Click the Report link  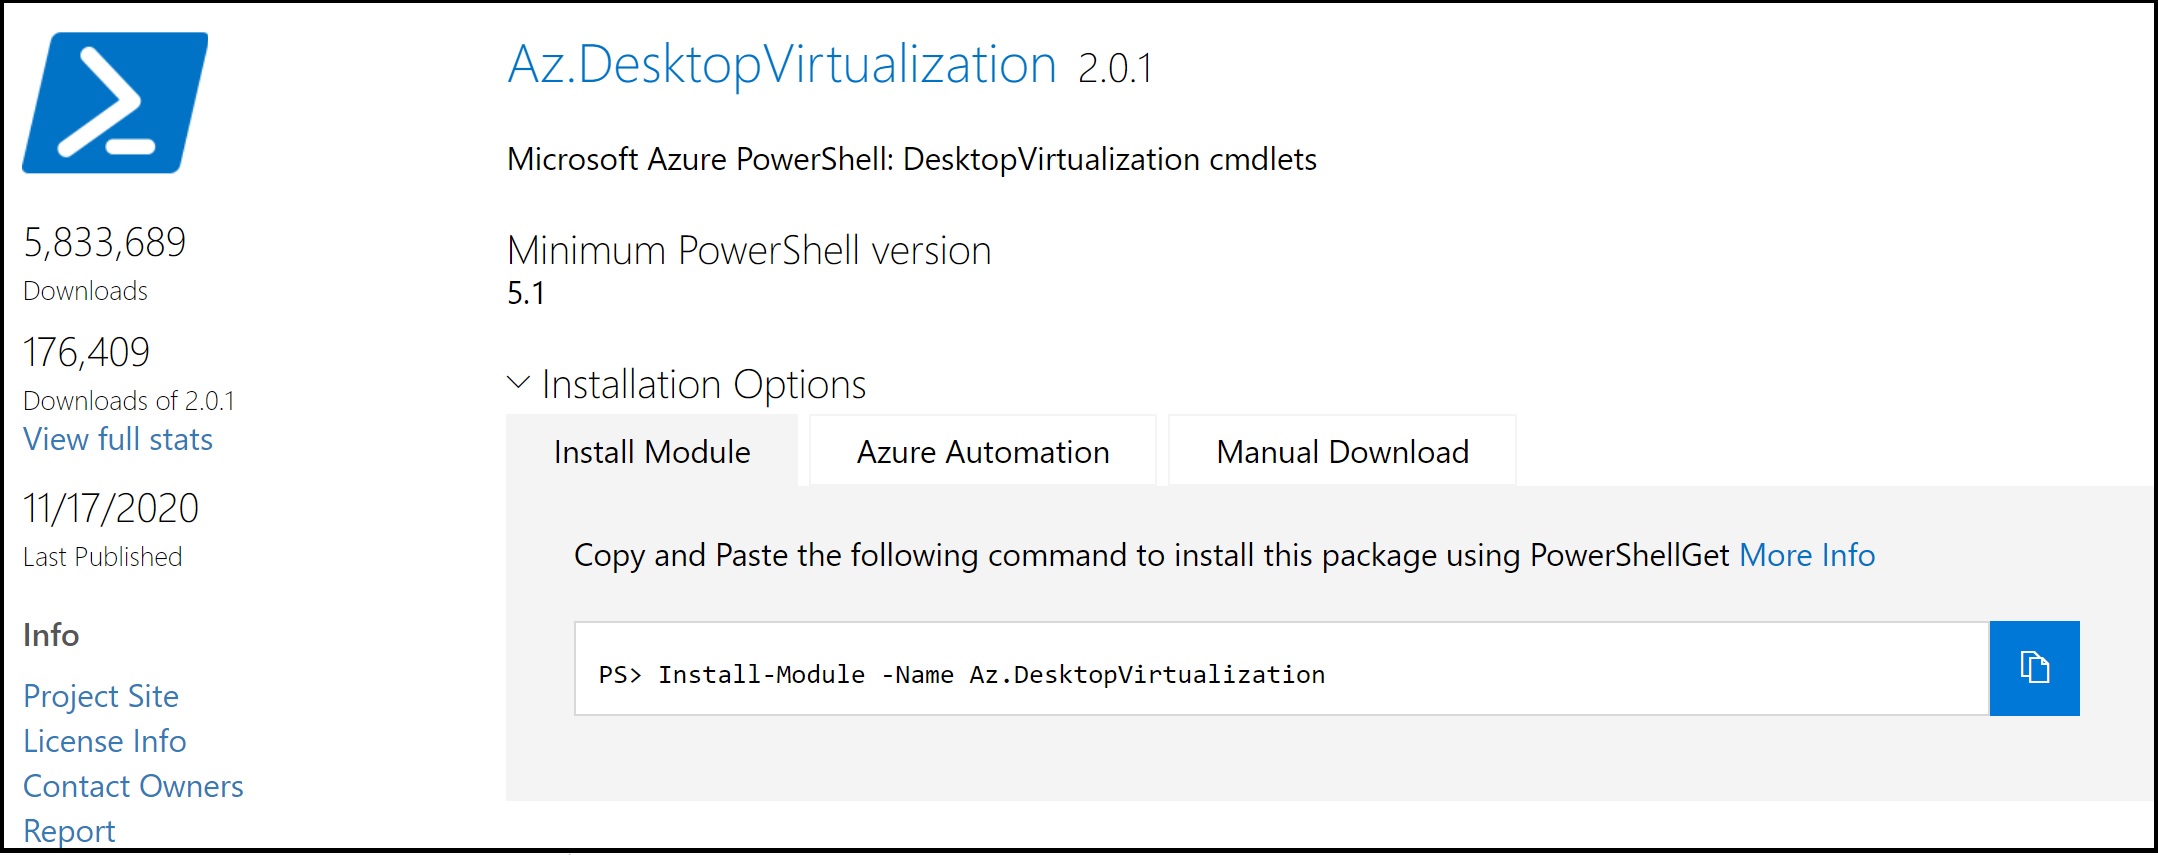point(69,831)
